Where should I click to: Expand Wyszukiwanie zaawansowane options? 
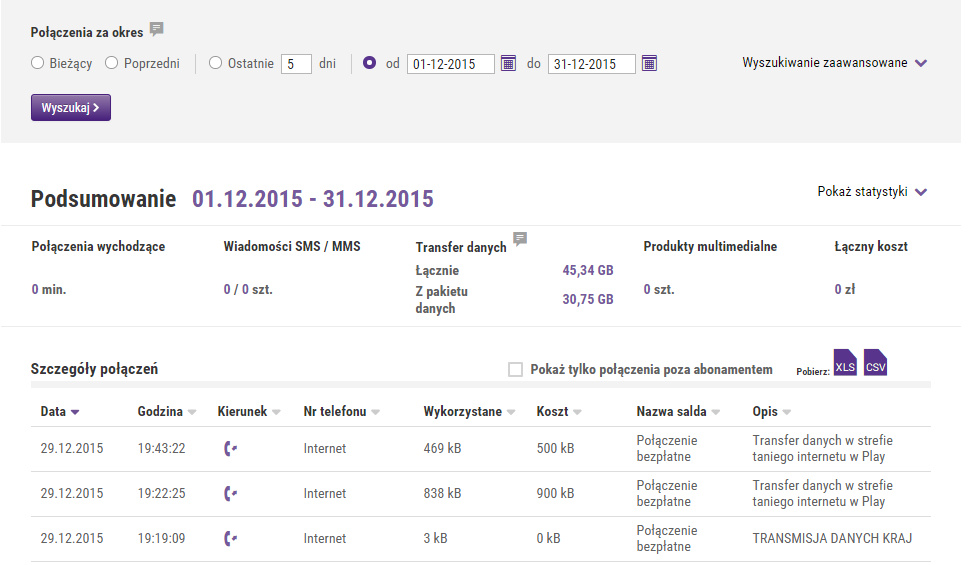835,63
